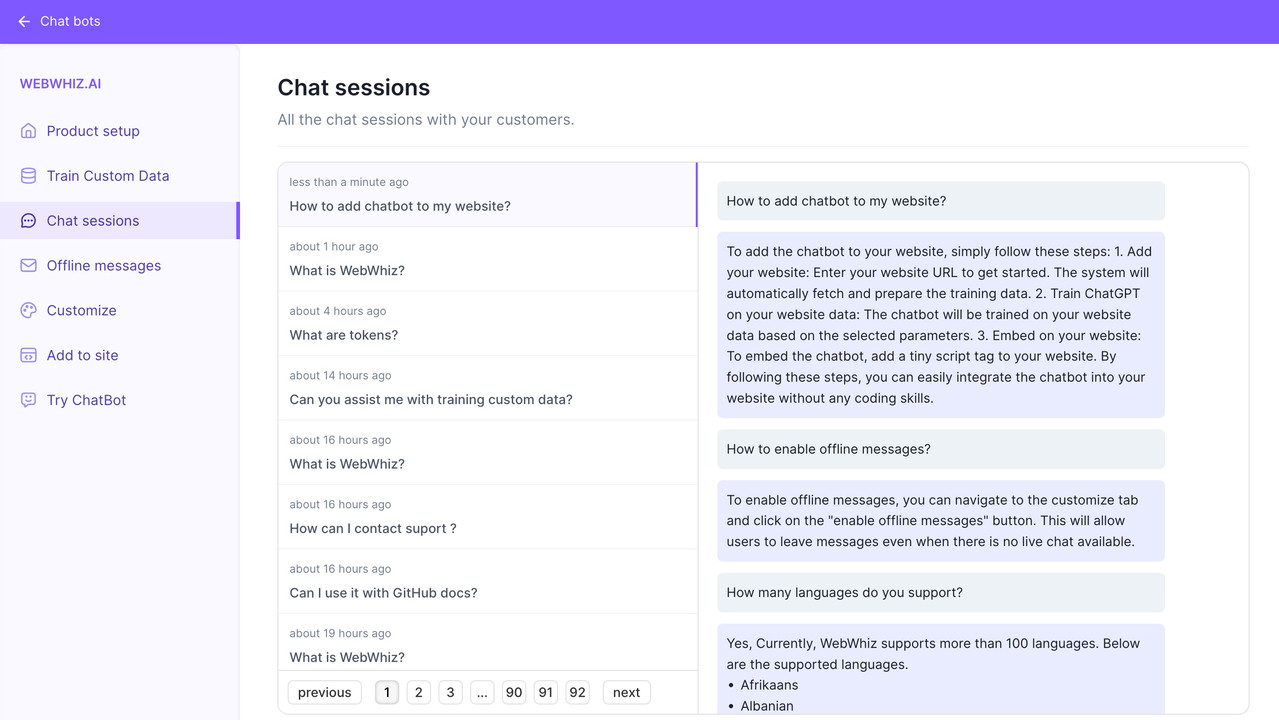The image size is (1279, 720).
Task: Click the back arrow icon beside Chat bots
Action: [24, 21]
